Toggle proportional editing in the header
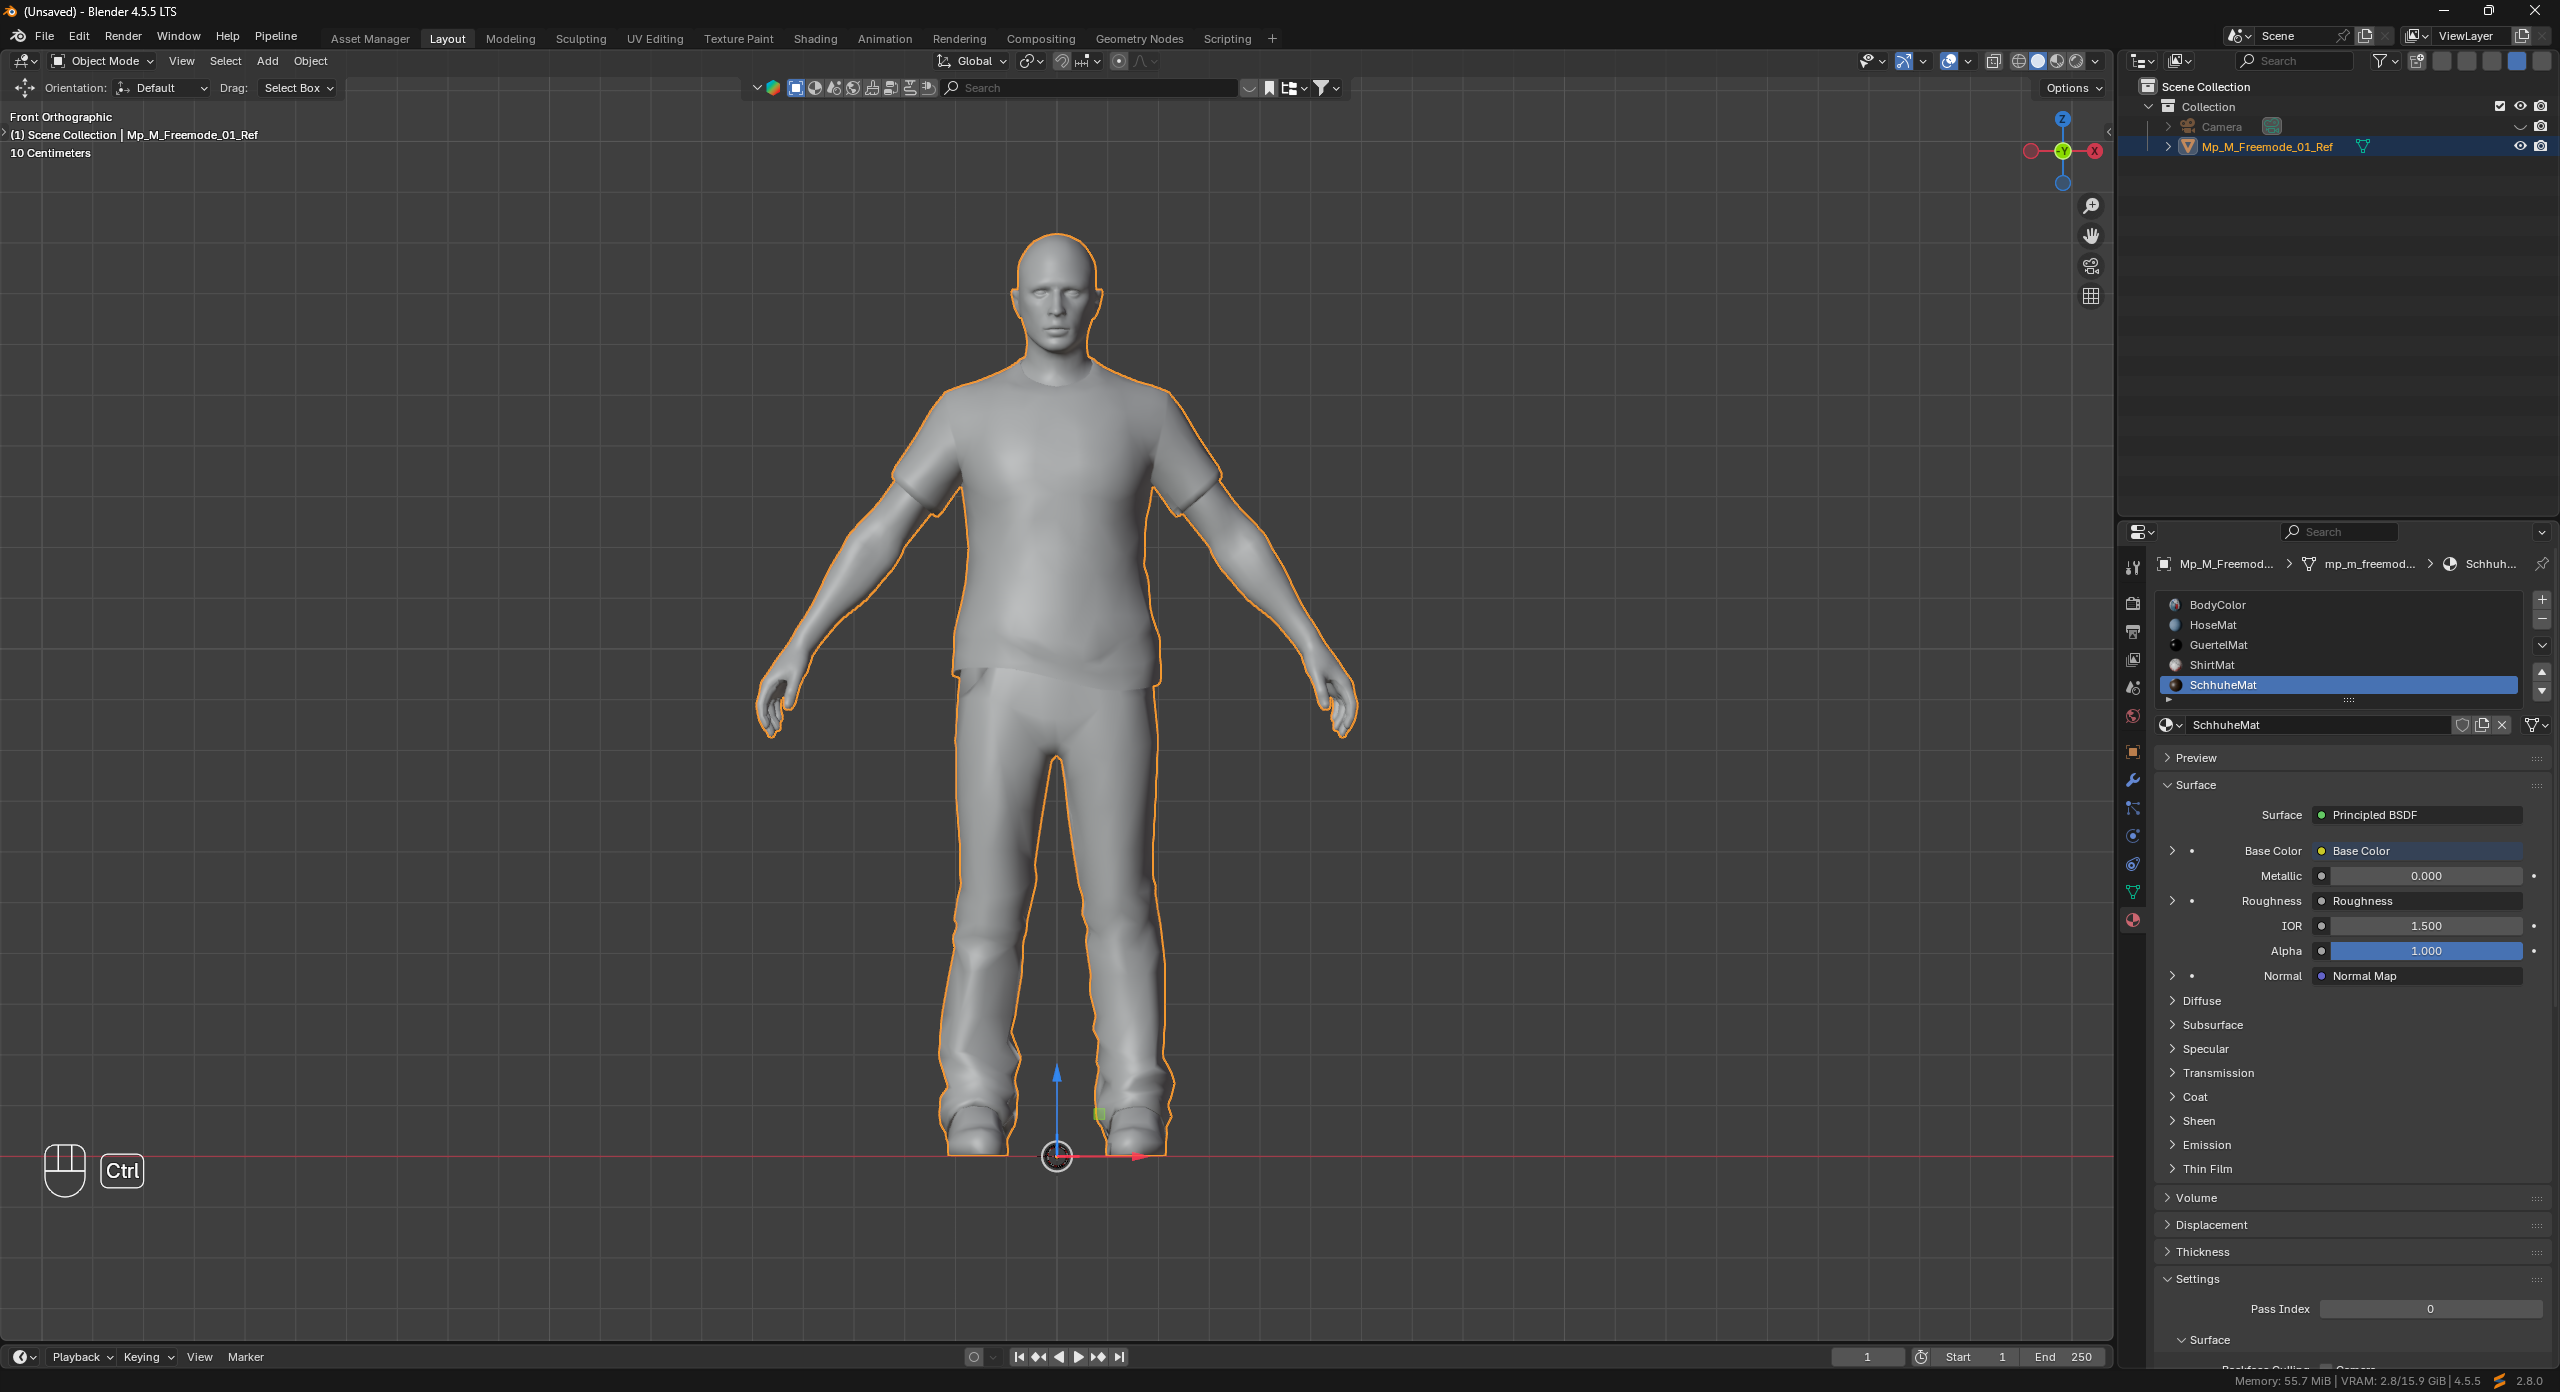The height and width of the screenshot is (1392, 2560). coord(1119,61)
